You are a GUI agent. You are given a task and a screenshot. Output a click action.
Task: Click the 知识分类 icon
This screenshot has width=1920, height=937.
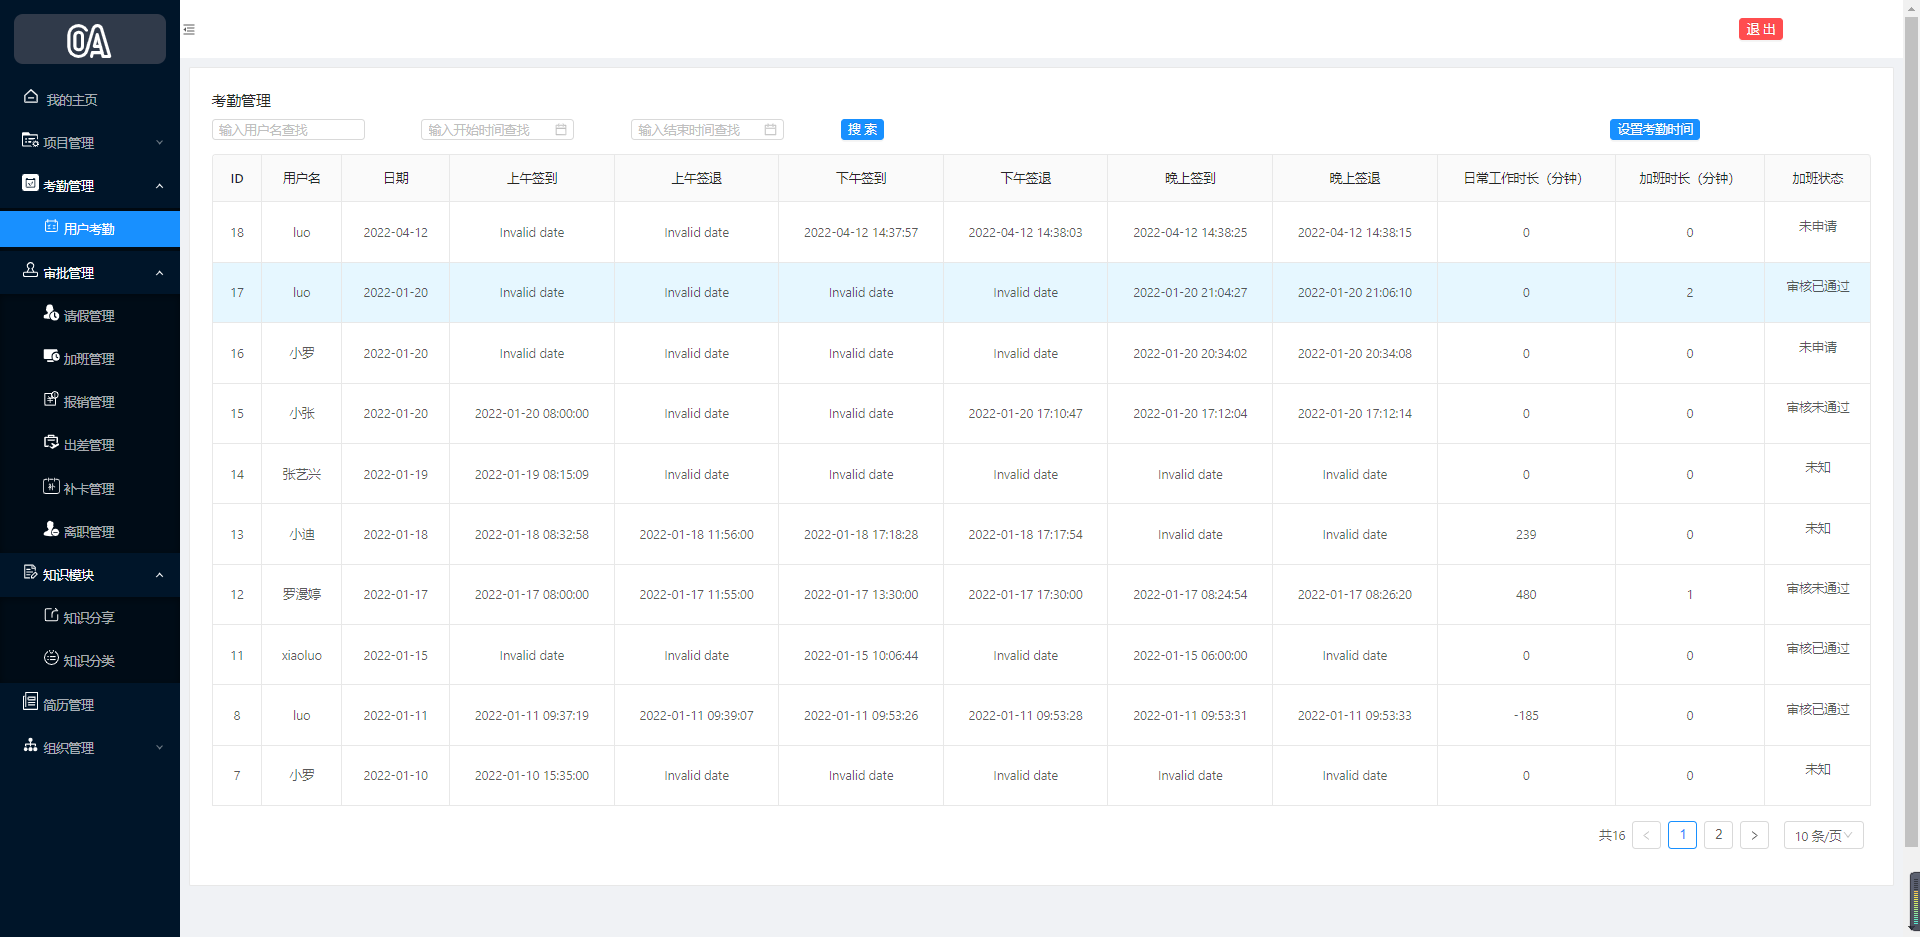coord(51,658)
